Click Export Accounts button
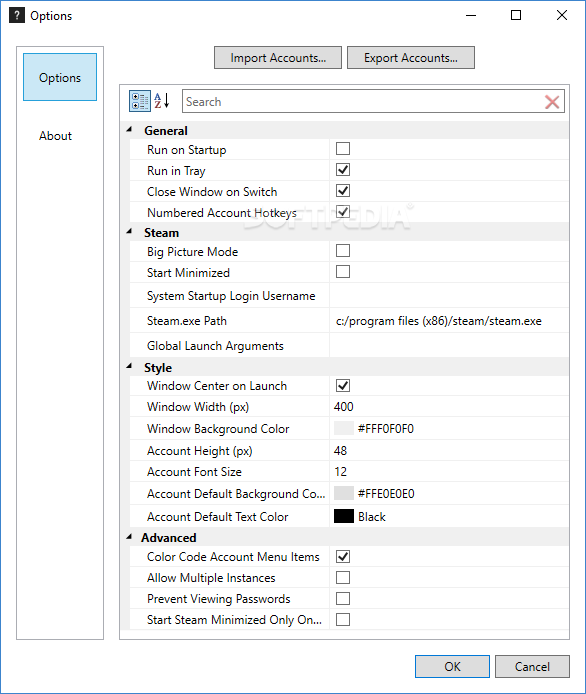586x694 pixels. (x=411, y=58)
